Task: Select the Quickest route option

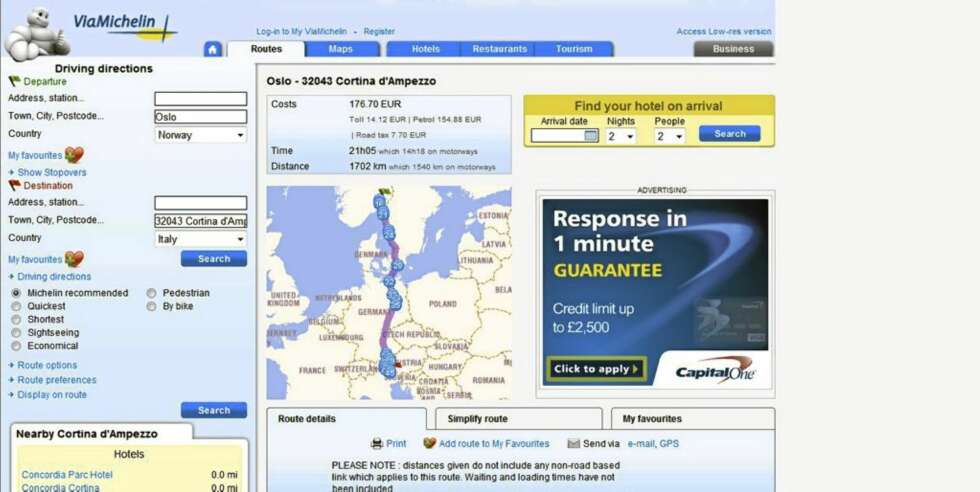Action: coord(16,306)
